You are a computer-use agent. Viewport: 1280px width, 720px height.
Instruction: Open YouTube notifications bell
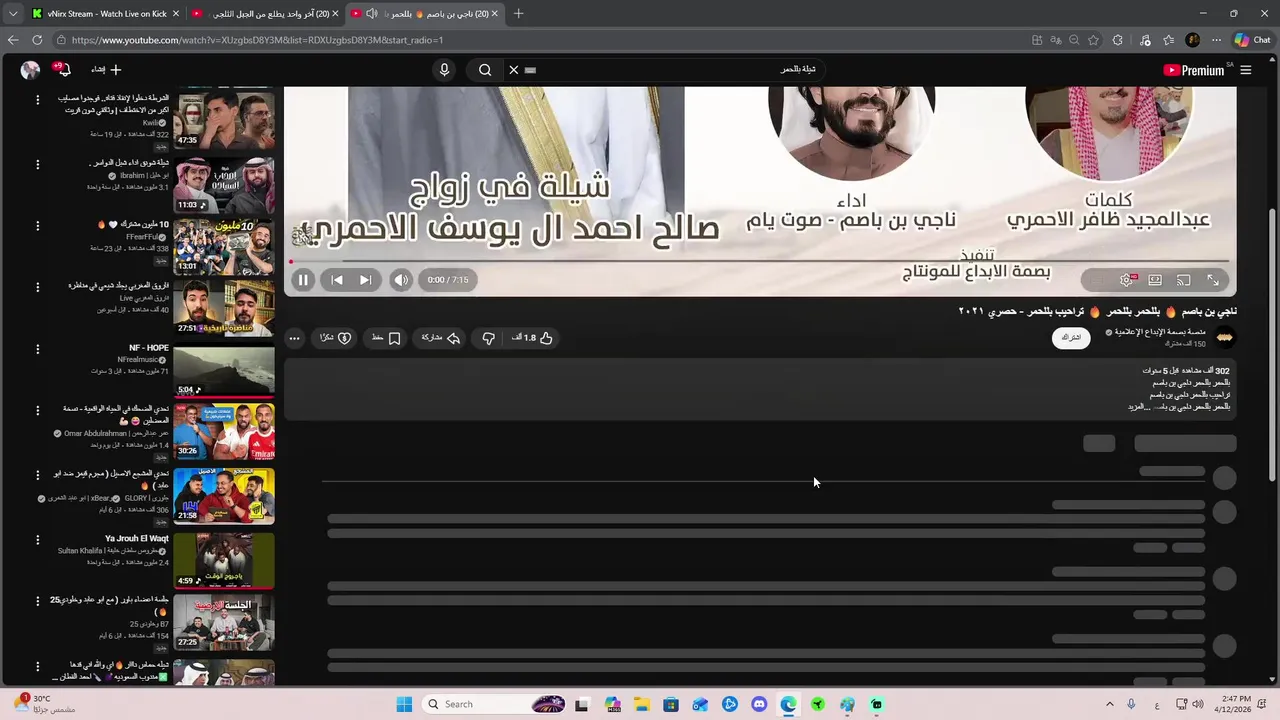[63, 70]
